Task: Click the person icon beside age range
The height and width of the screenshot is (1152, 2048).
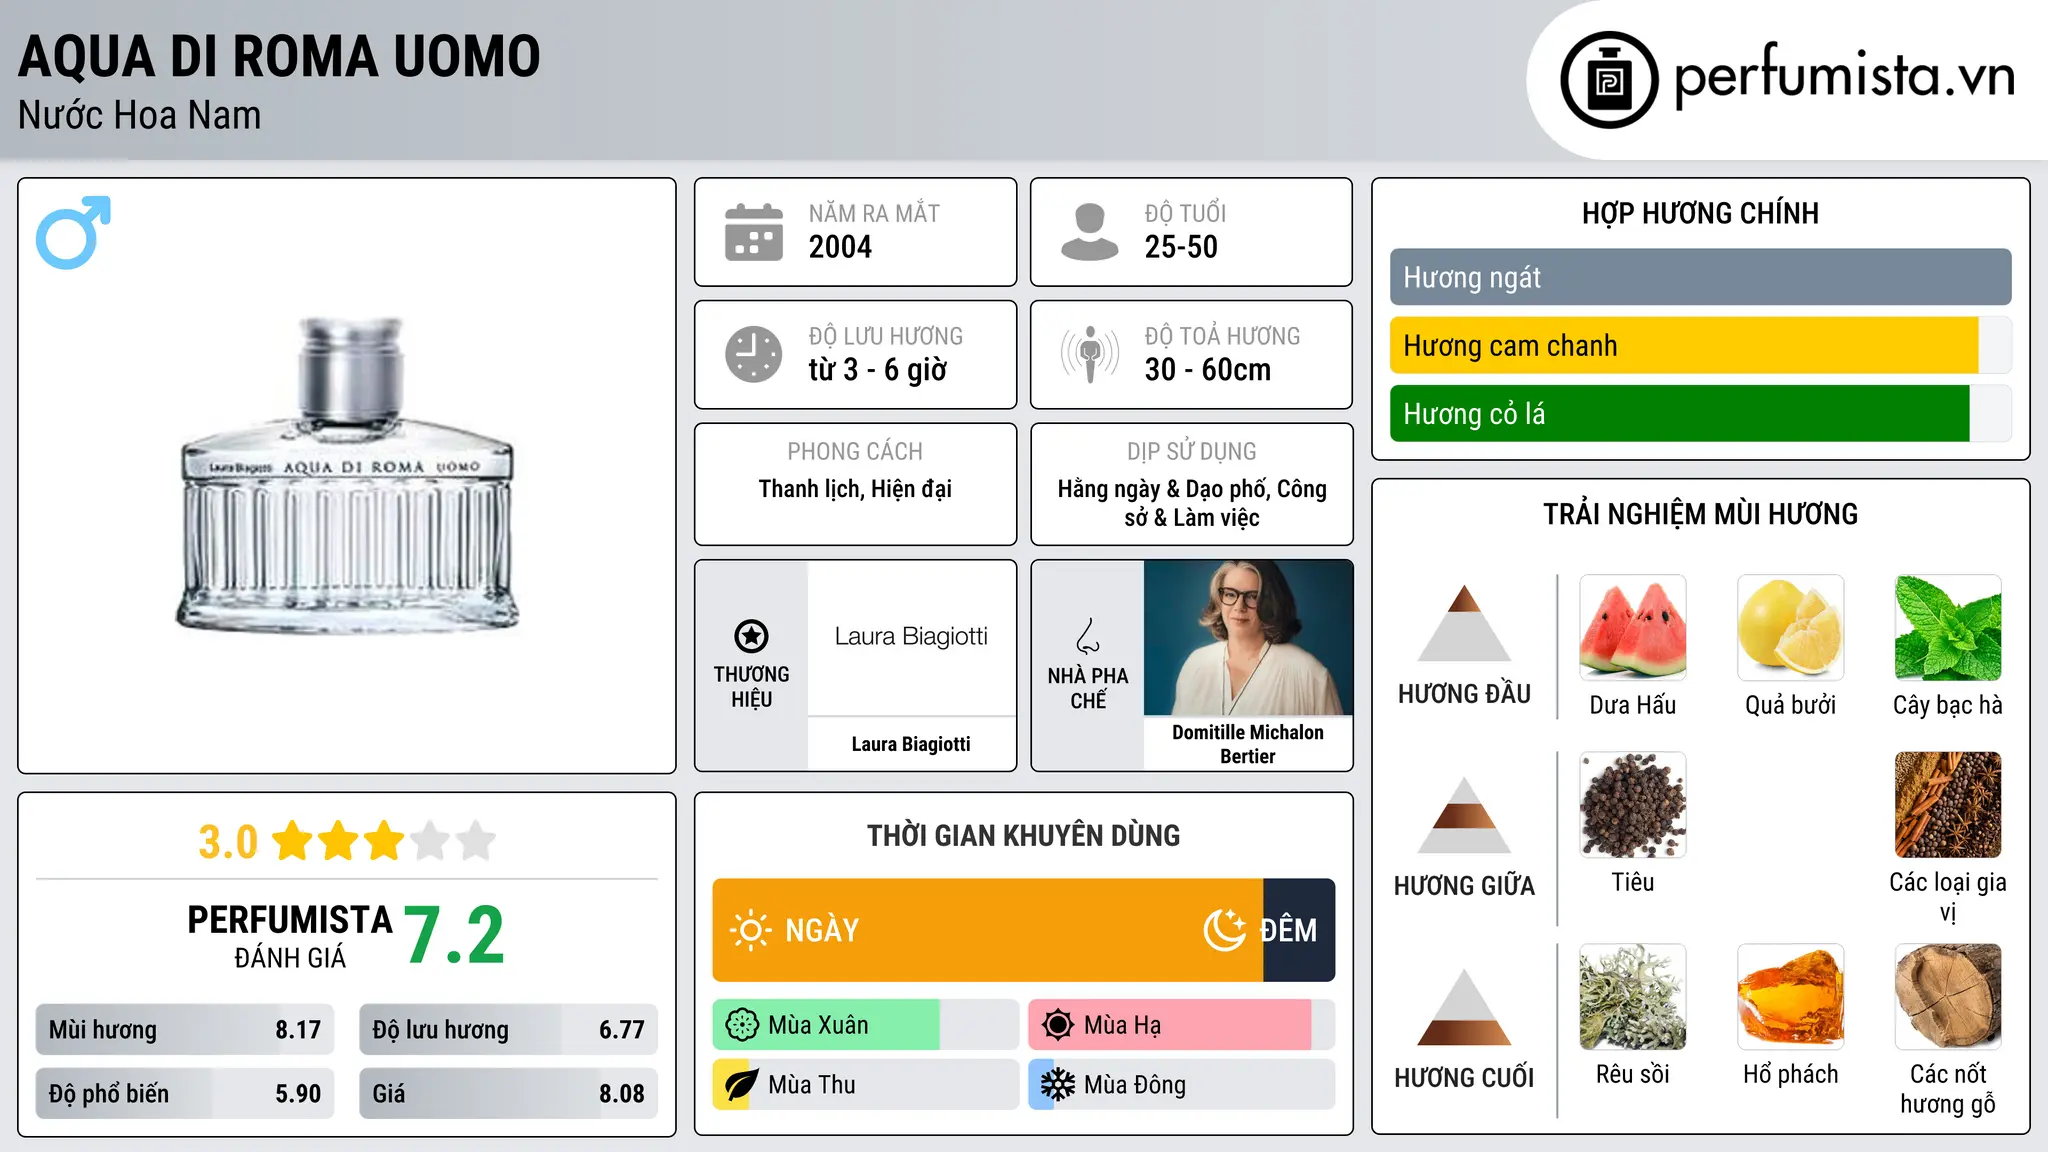Action: click(x=1089, y=232)
